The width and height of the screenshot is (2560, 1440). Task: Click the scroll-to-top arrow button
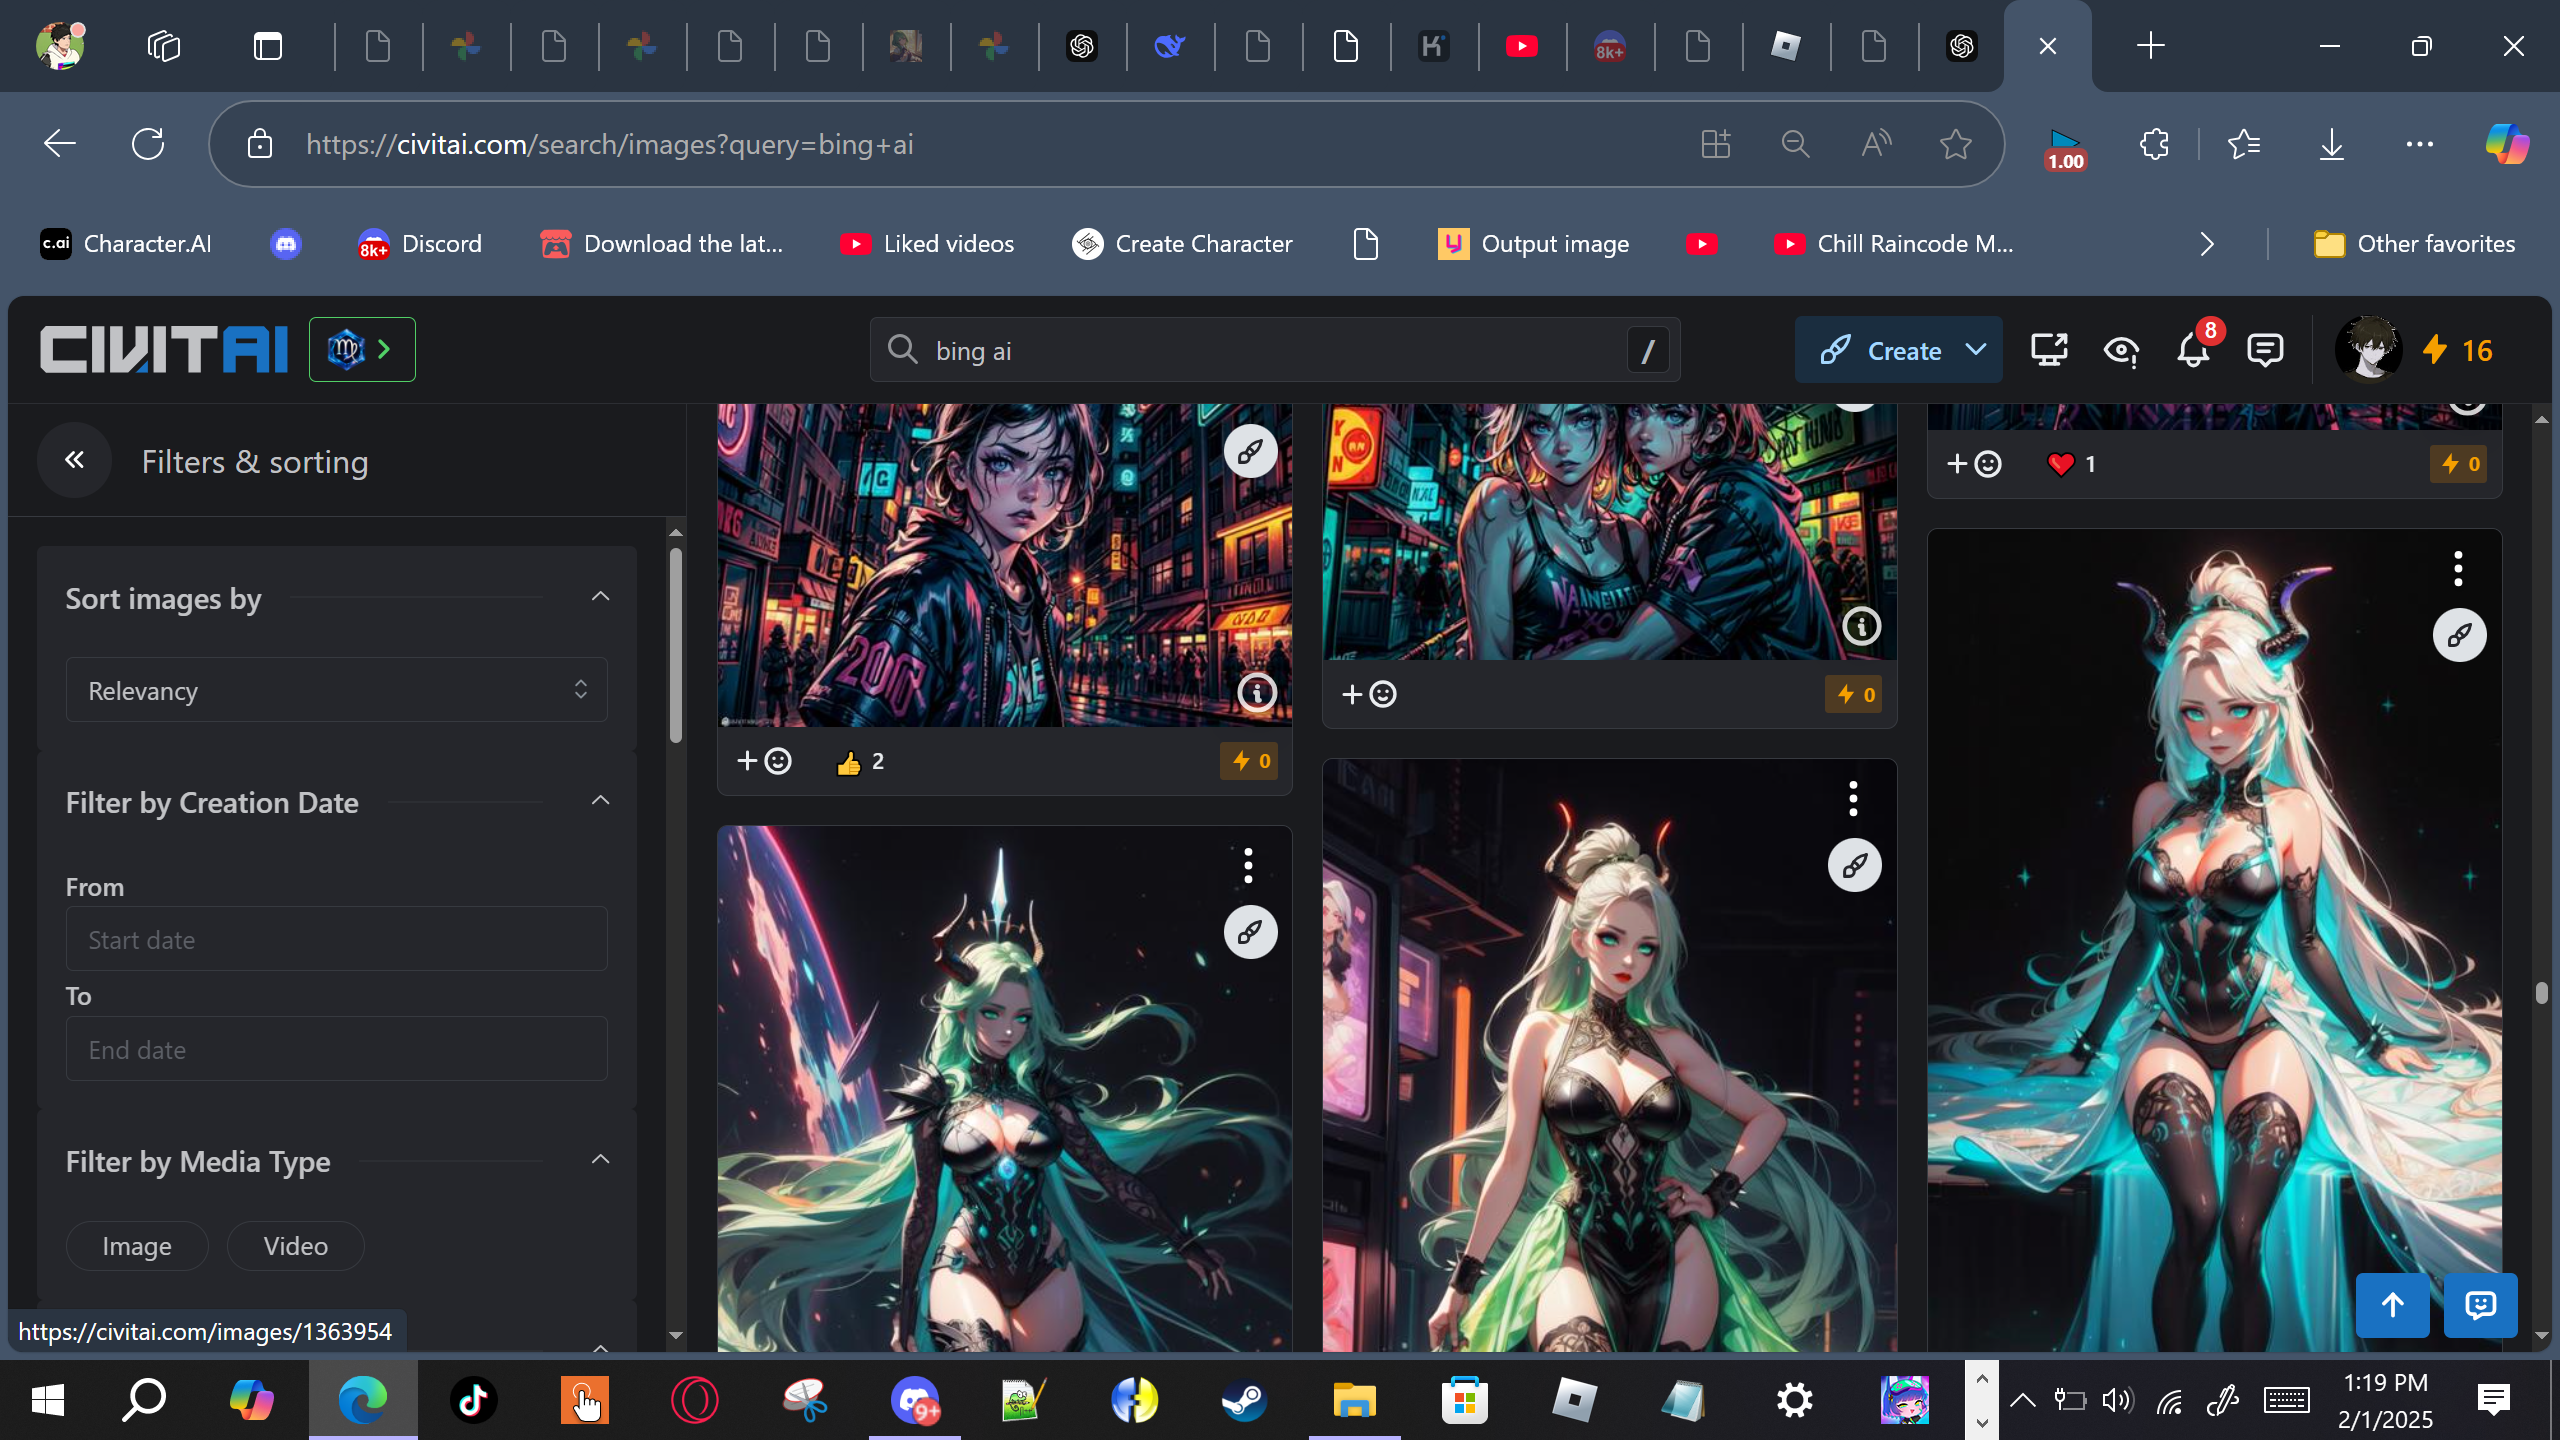(x=2392, y=1305)
